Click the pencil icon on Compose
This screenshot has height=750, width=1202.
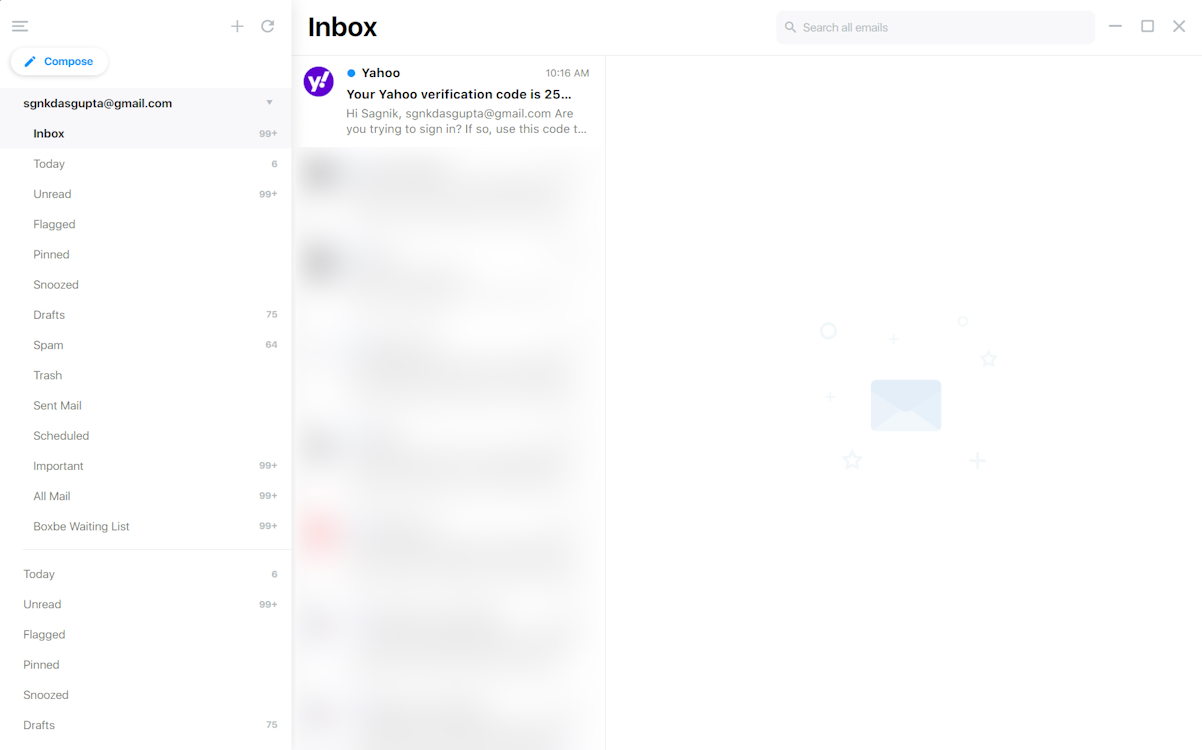point(31,61)
